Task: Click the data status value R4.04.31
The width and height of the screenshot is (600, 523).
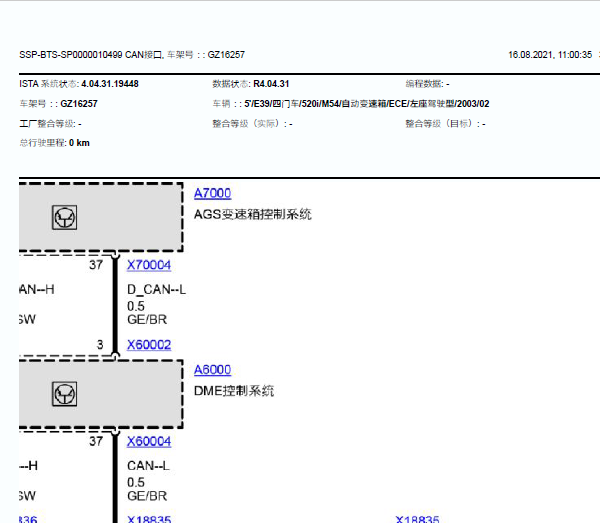Action: point(271,84)
